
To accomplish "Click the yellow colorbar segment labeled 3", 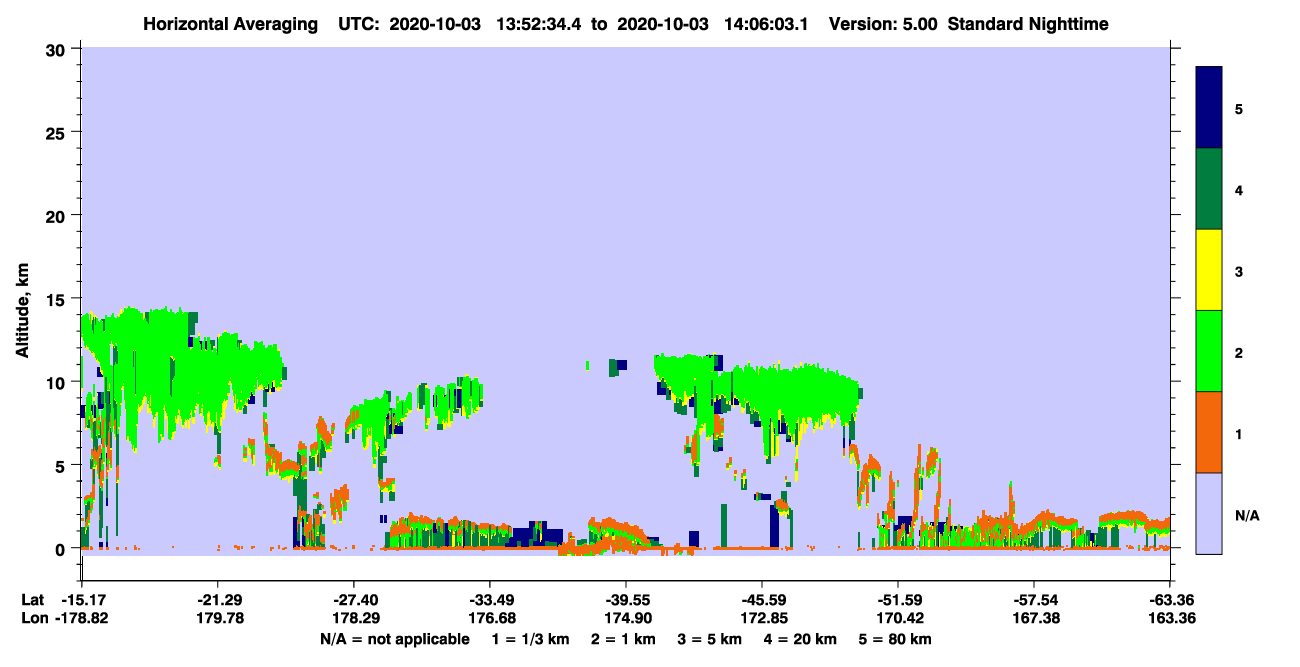I will [x=1209, y=270].
